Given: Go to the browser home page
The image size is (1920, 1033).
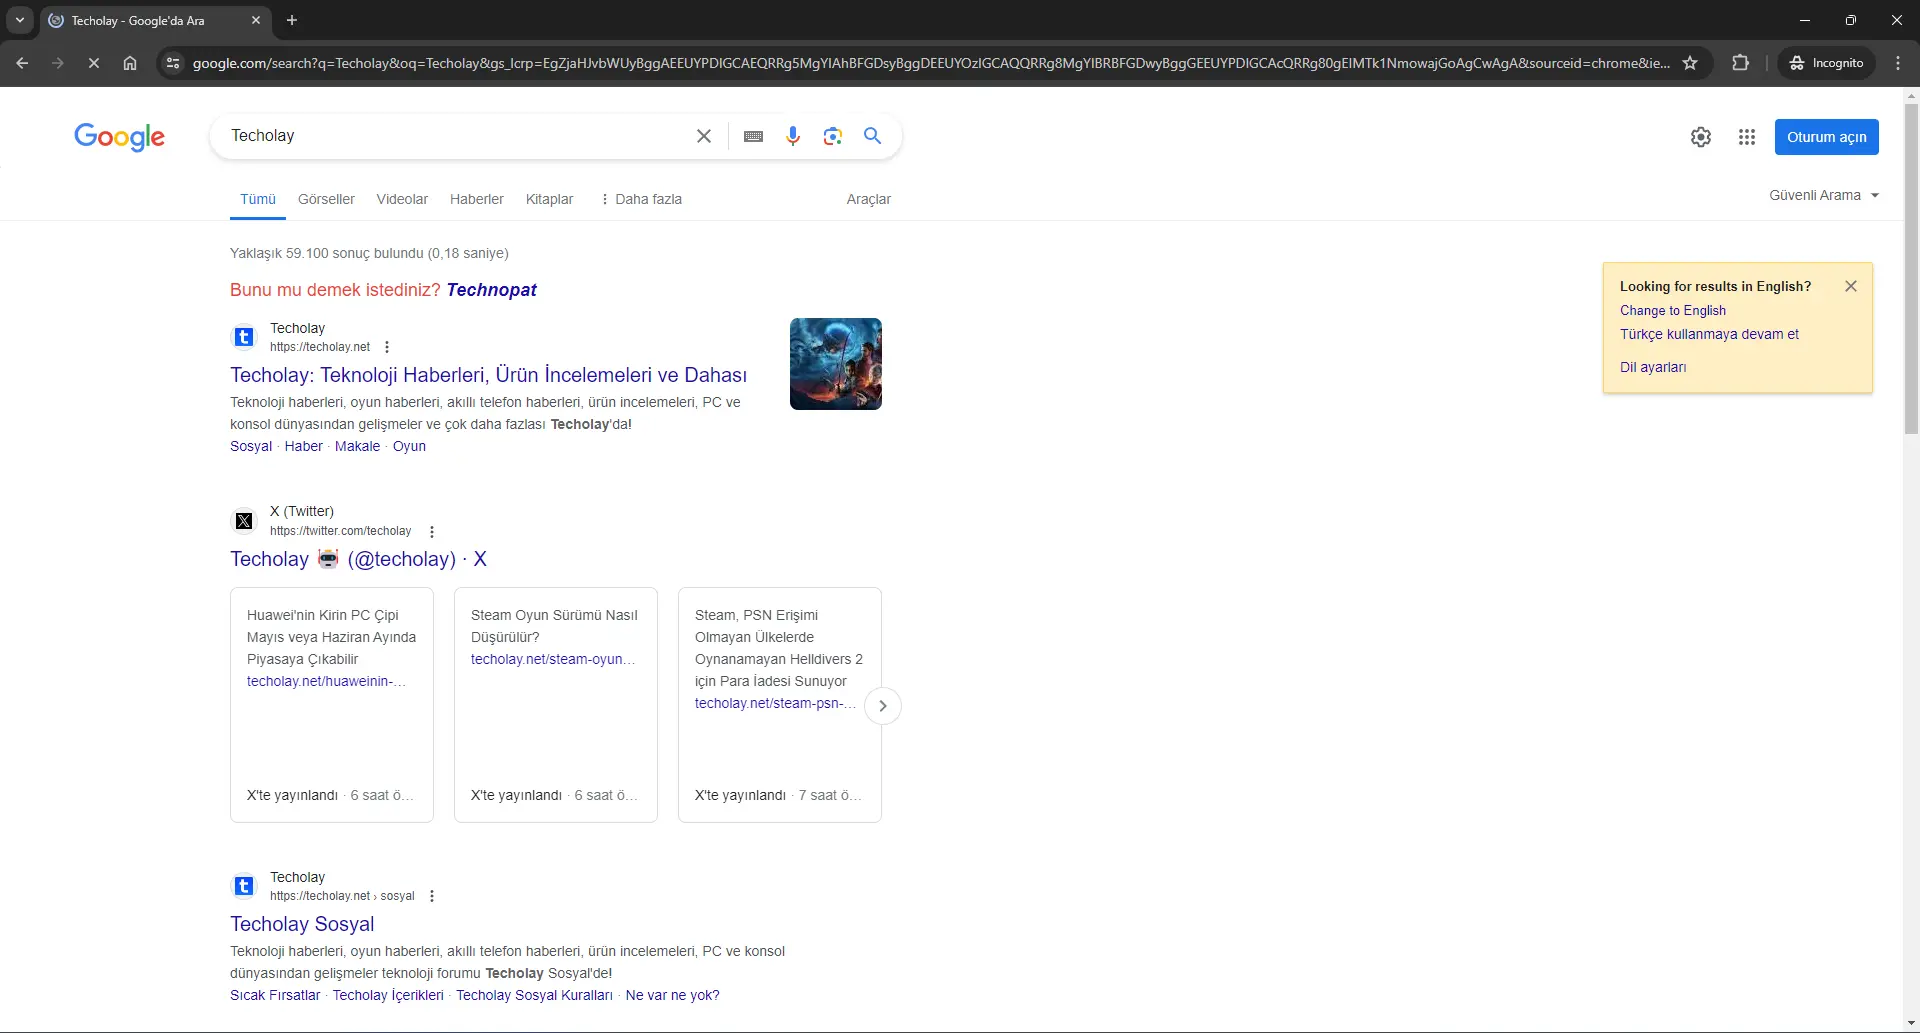Looking at the screenshot, I should coord(130,63).
